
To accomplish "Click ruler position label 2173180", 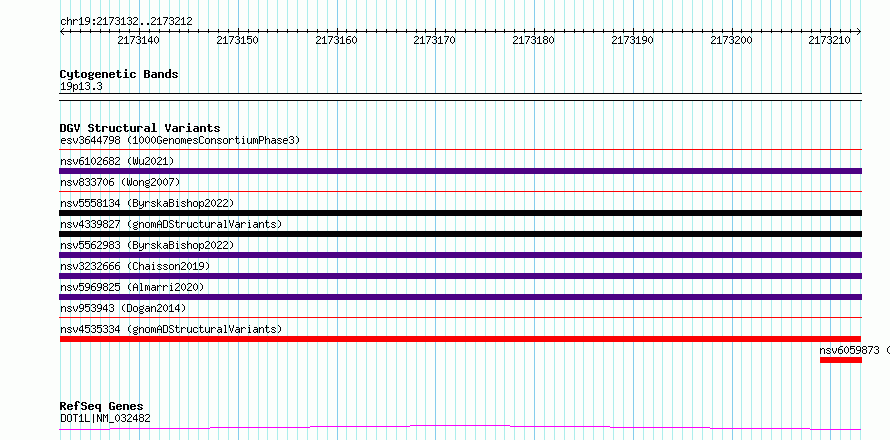I will click(x=534, y=40).
